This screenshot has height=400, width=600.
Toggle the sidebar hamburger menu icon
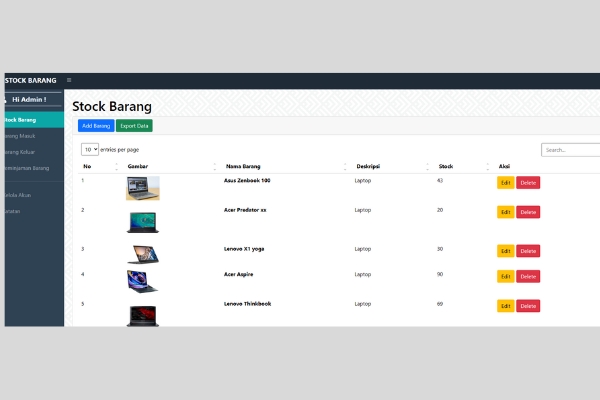click(x=69, y=80)
